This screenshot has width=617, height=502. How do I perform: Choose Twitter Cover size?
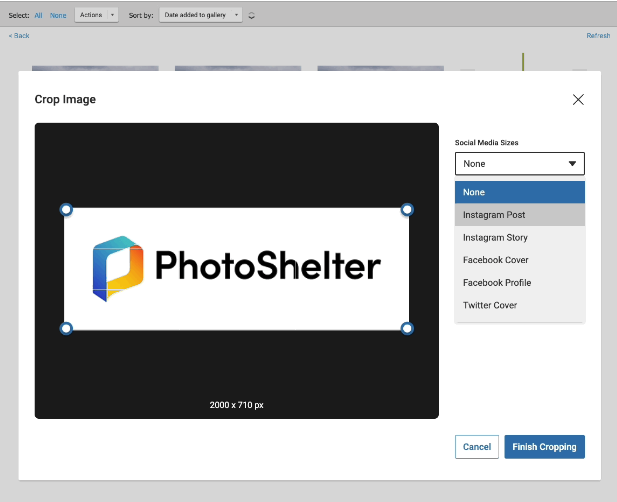(520, 305)
